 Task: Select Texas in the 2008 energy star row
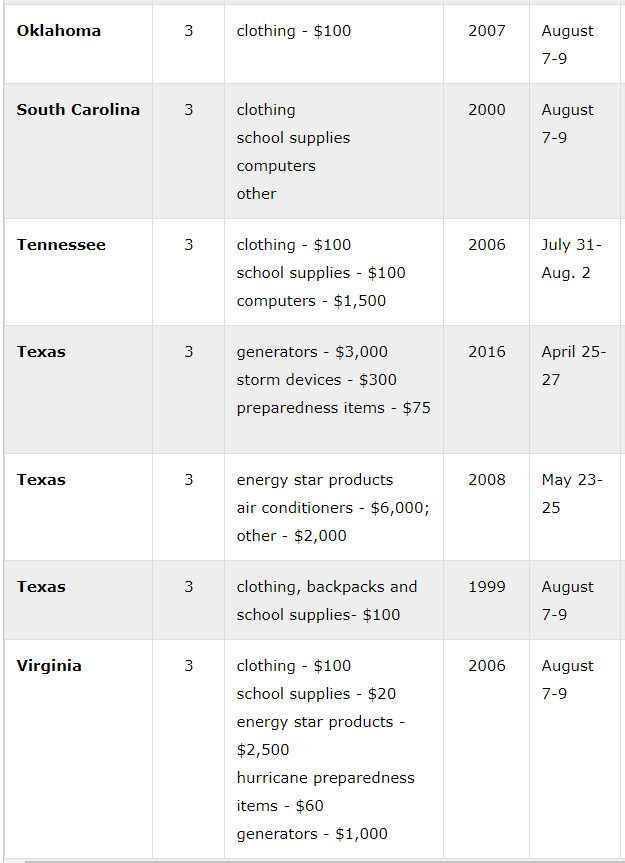click(41, 480)
